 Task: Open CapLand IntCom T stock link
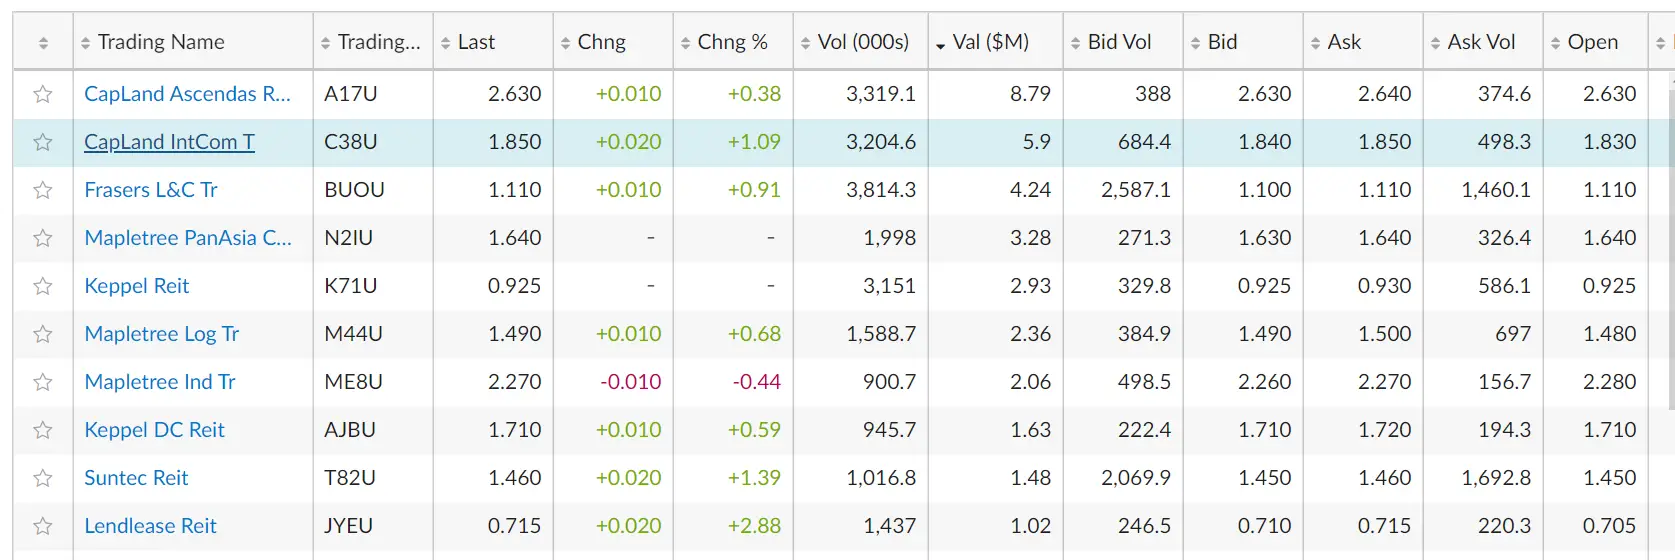tap(169, 142)
